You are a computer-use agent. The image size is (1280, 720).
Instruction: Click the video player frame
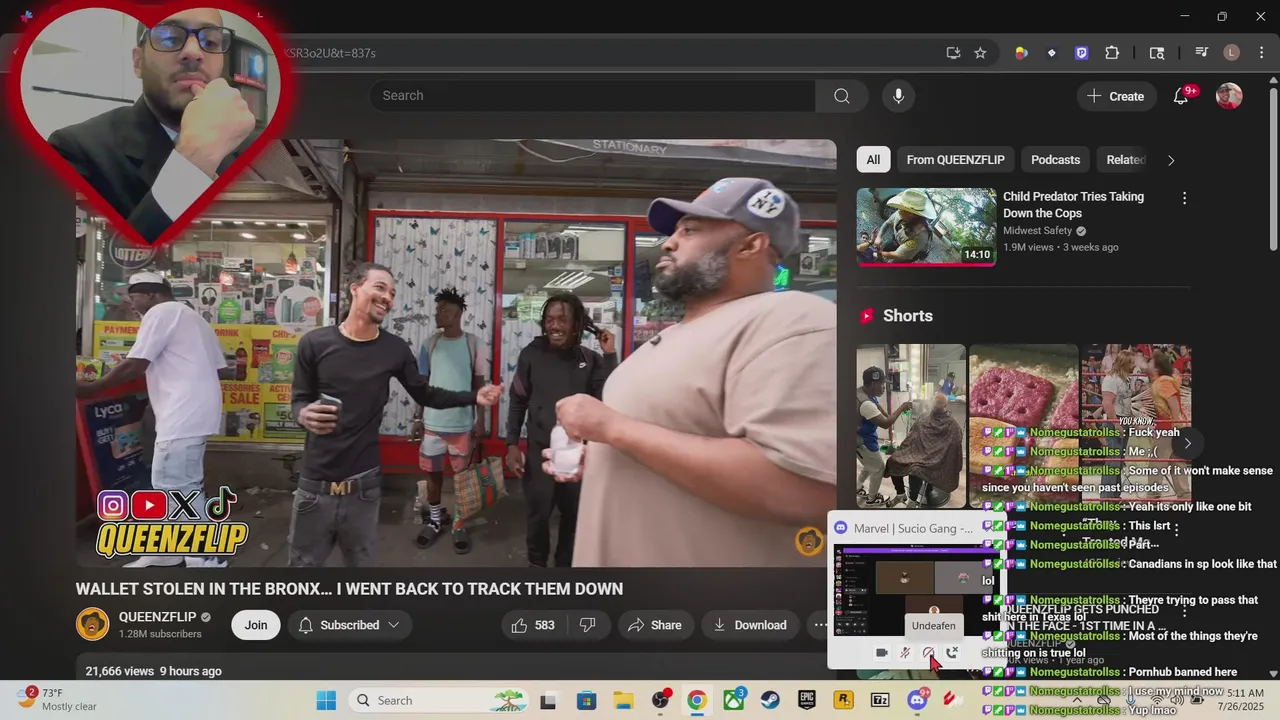click(x=456, y=353)
